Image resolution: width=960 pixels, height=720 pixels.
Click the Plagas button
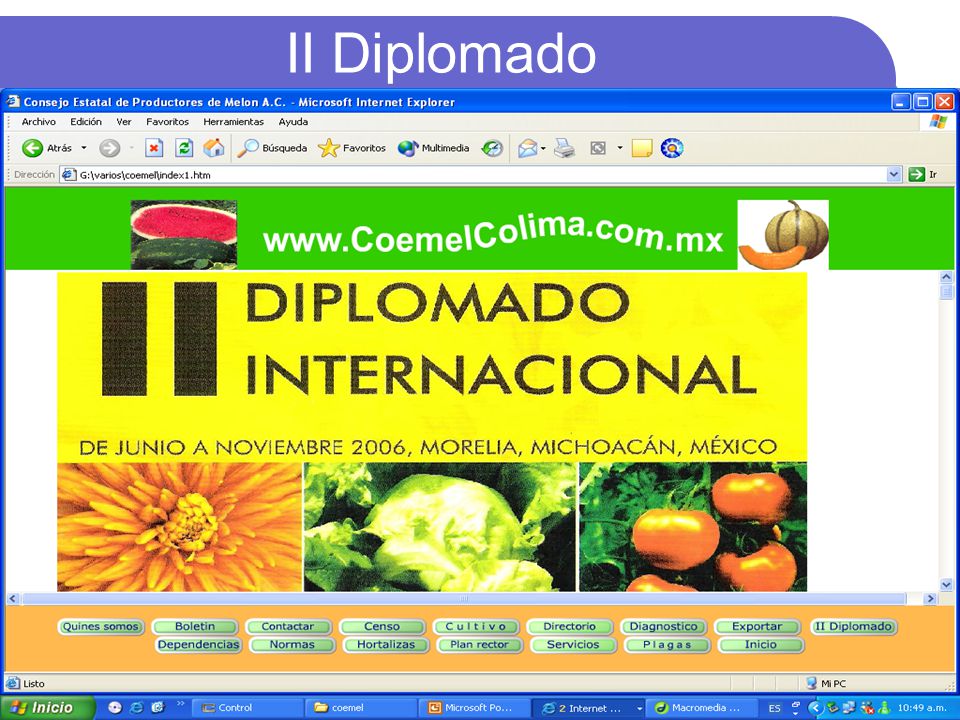(x=667, y=645)
